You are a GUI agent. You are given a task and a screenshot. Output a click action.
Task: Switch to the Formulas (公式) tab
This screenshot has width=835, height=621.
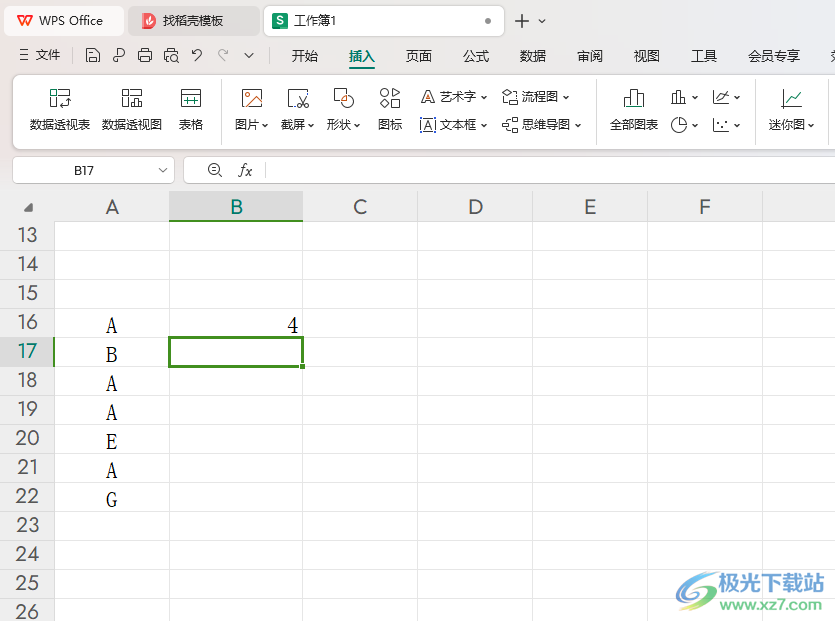click(x=476, y=56)
